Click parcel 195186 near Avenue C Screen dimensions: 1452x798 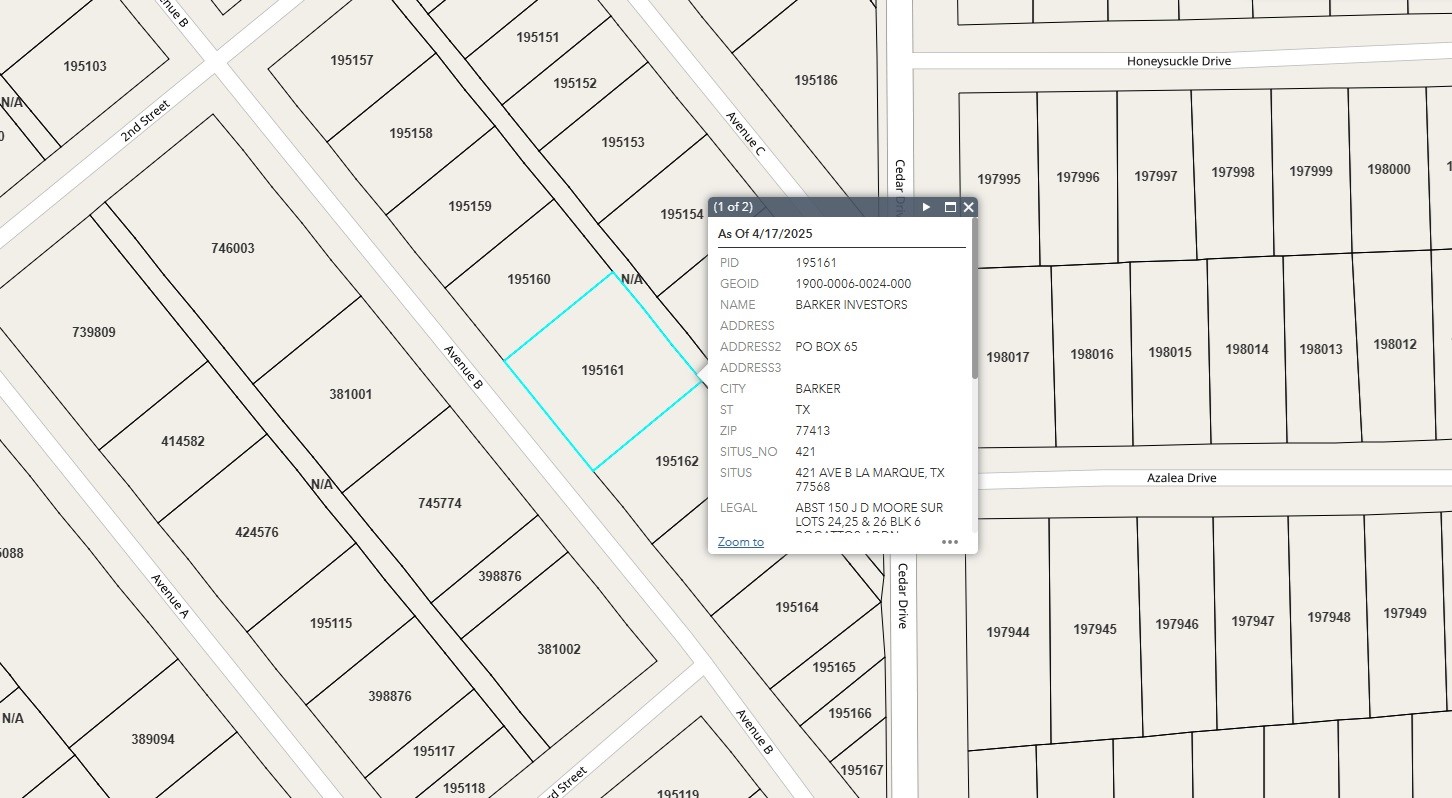point(815,80)
